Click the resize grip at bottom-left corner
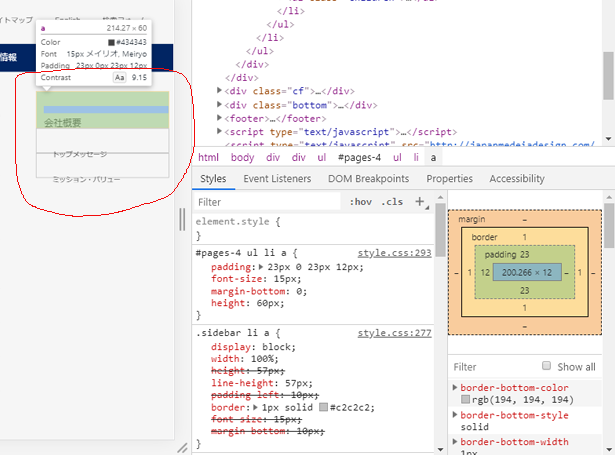Viewport: 615px width, 455px height. tap(182, 447)
